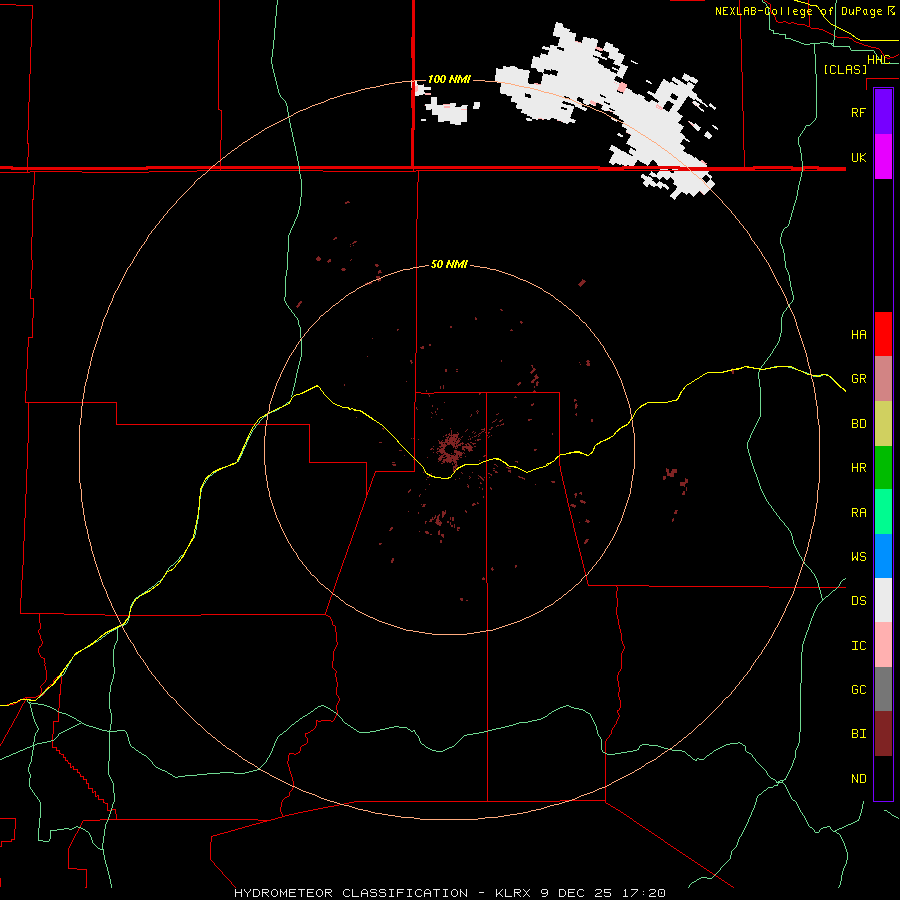The image size is (900, 900).
Task: Click the RF purple legend swatch
Action: click(x=883, y=112)
